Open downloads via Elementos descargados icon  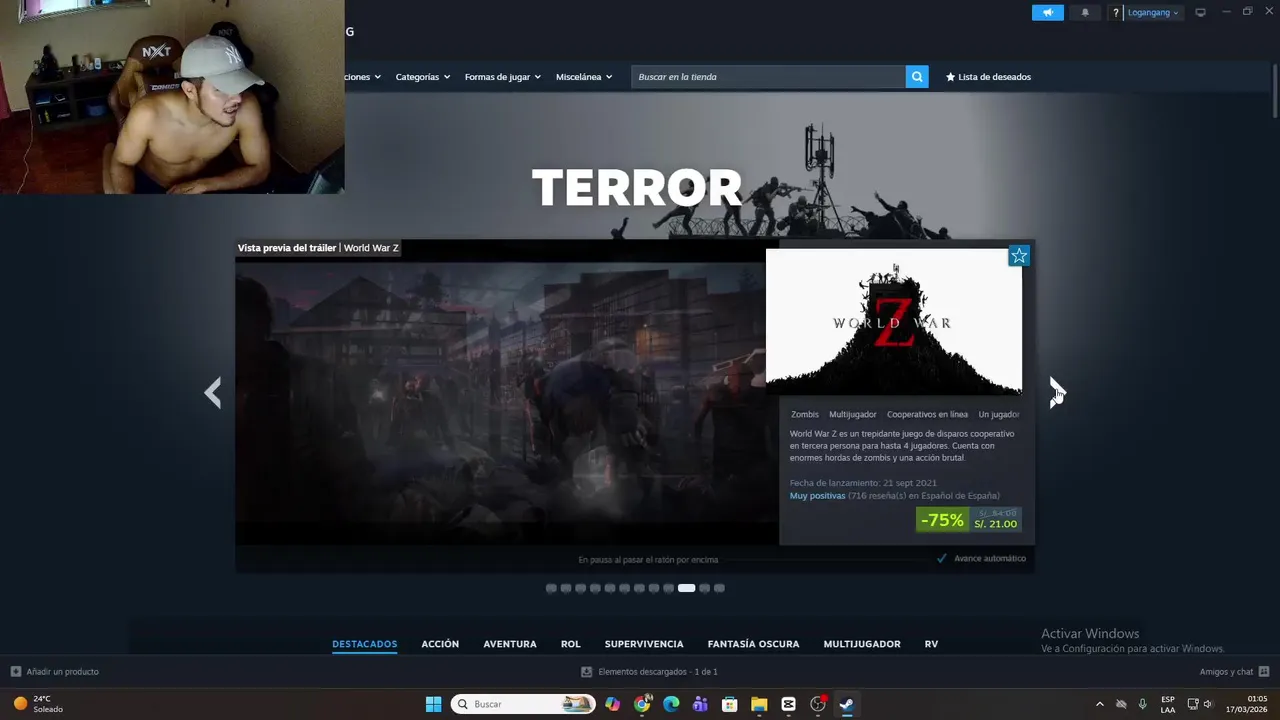click(x=587, y=672)
